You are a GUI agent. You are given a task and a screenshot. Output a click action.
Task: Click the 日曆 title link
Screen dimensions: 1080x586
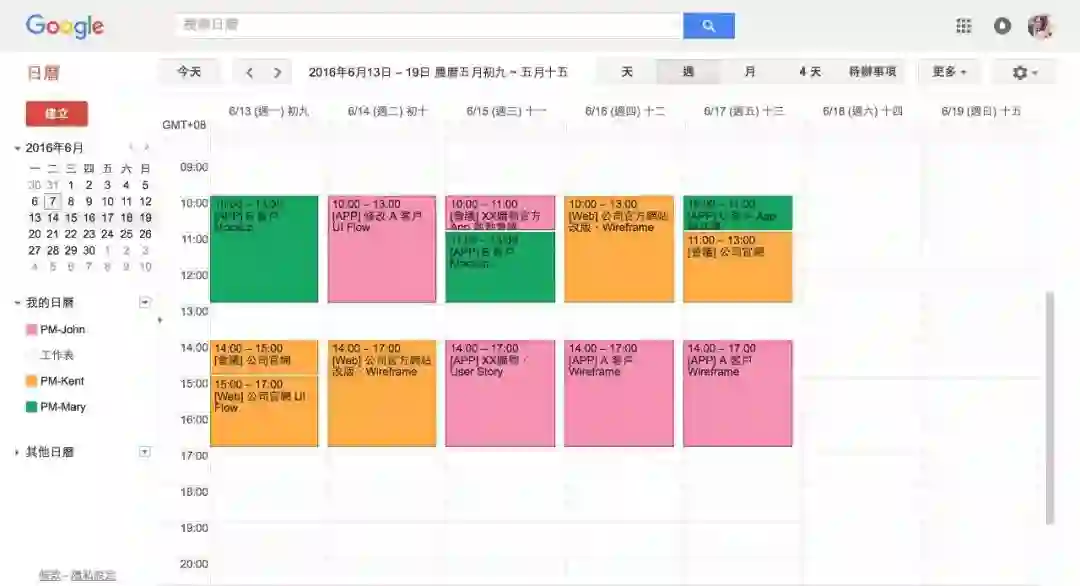[x=43, y=73]
